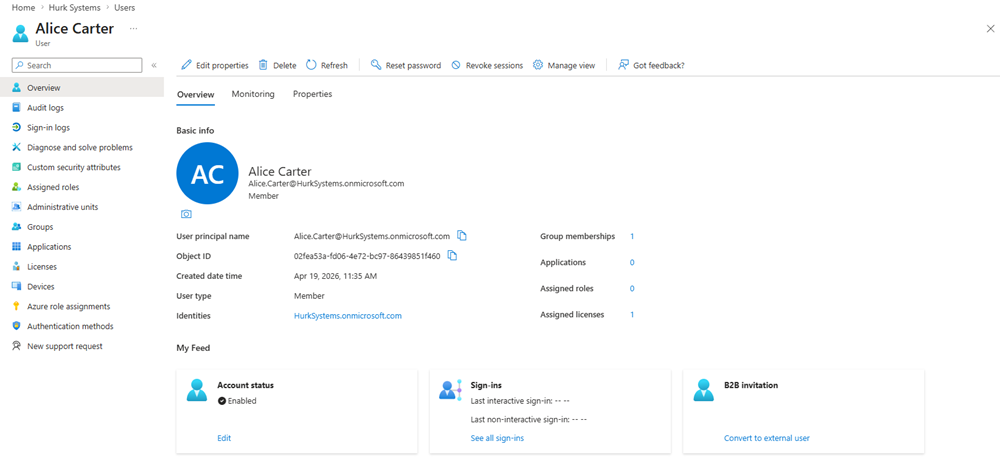Viewport: 1000px width, 467px height.
Task: Click in the sidebar Search field
Action: [77, 65]
